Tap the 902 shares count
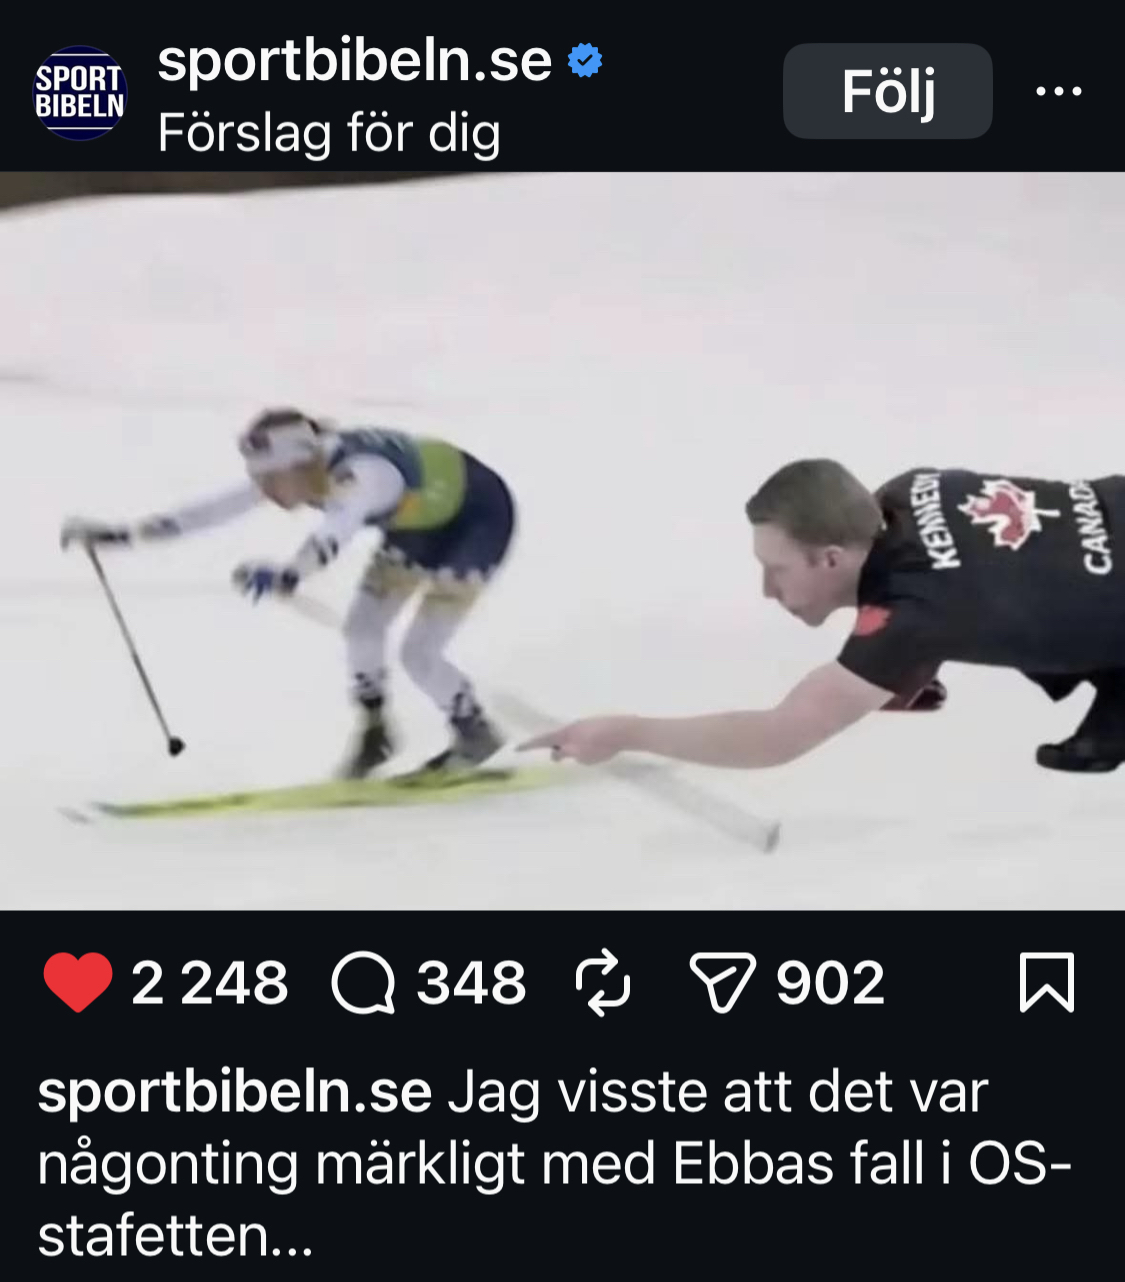 click(x=830, y=983)
